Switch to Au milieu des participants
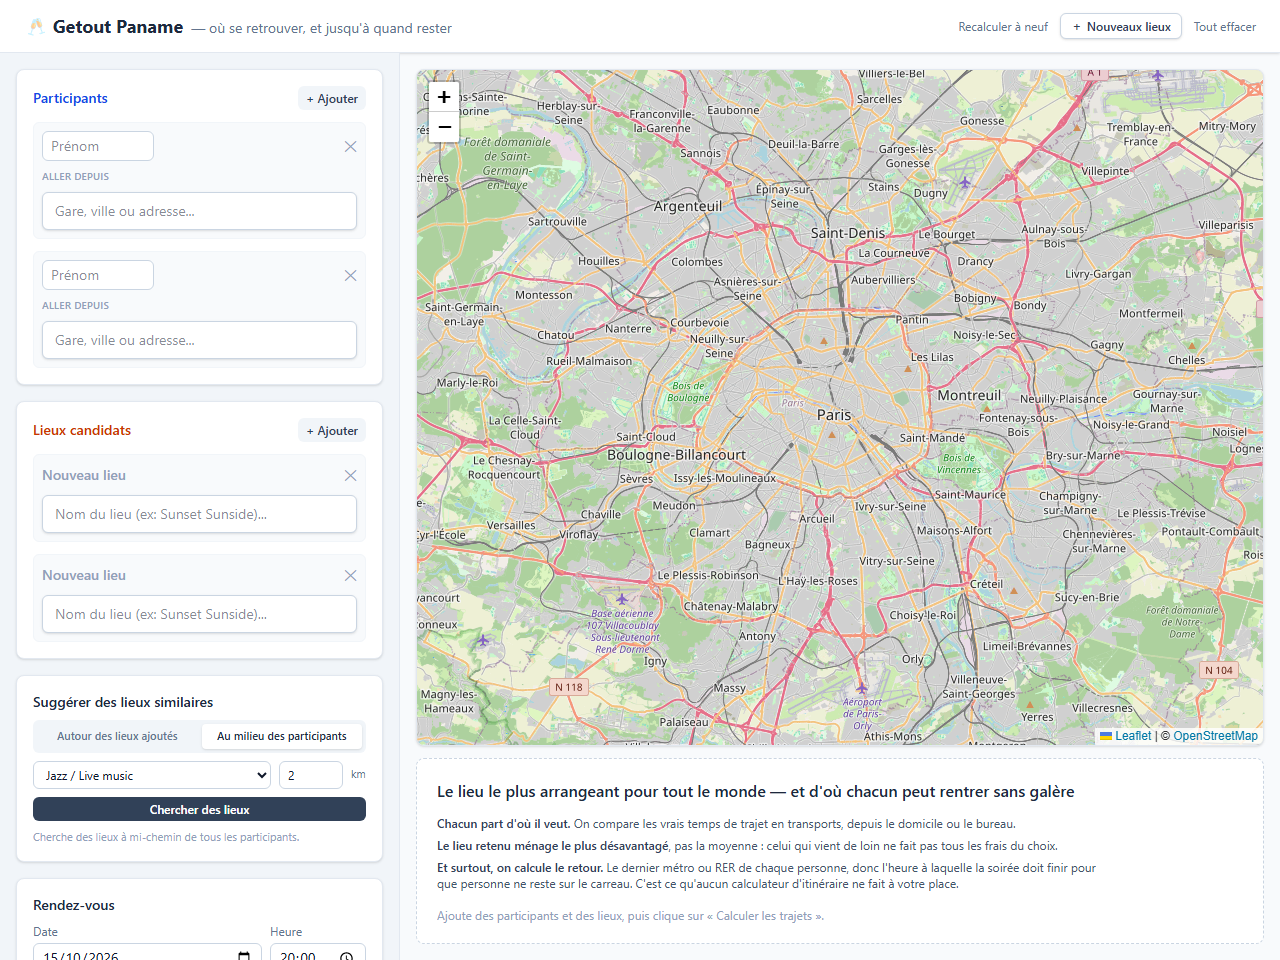 click(x=282, y=736)
